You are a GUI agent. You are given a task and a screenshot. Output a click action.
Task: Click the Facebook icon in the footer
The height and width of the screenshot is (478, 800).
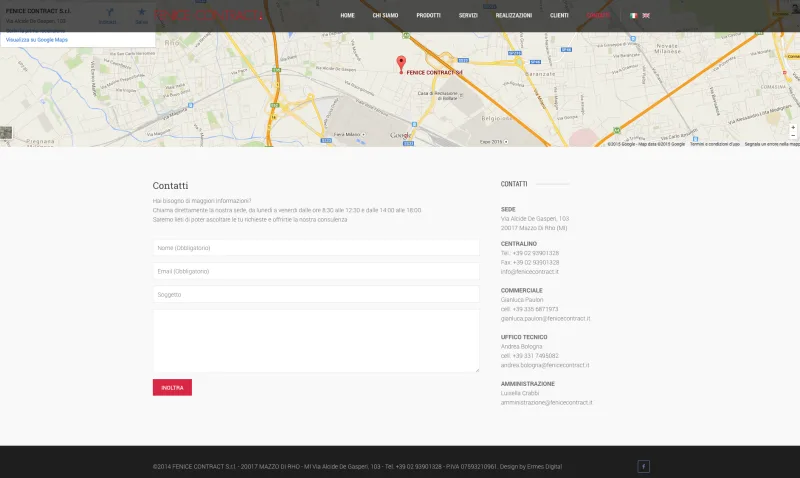[x=643, y=466]
